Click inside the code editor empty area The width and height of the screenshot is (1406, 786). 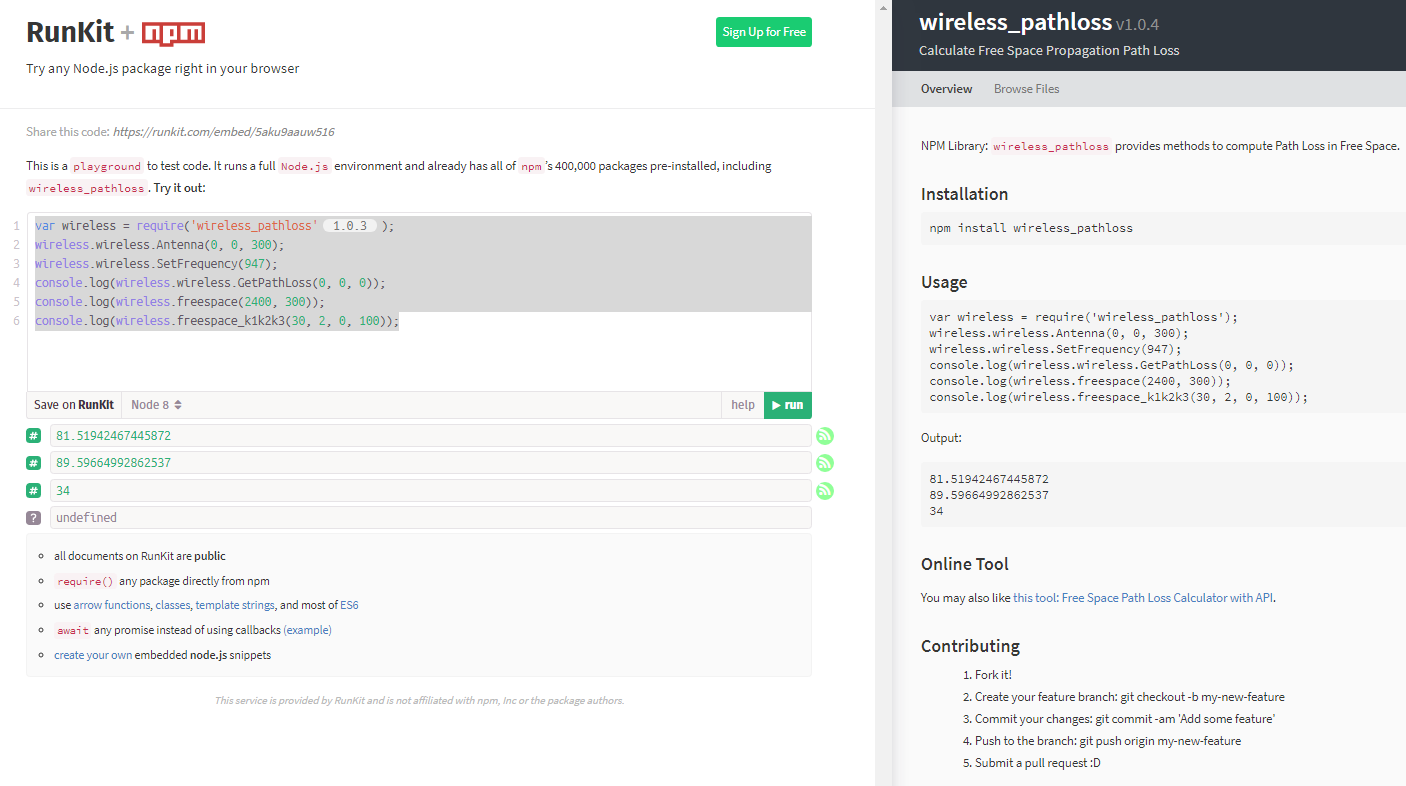click(419, 360)
